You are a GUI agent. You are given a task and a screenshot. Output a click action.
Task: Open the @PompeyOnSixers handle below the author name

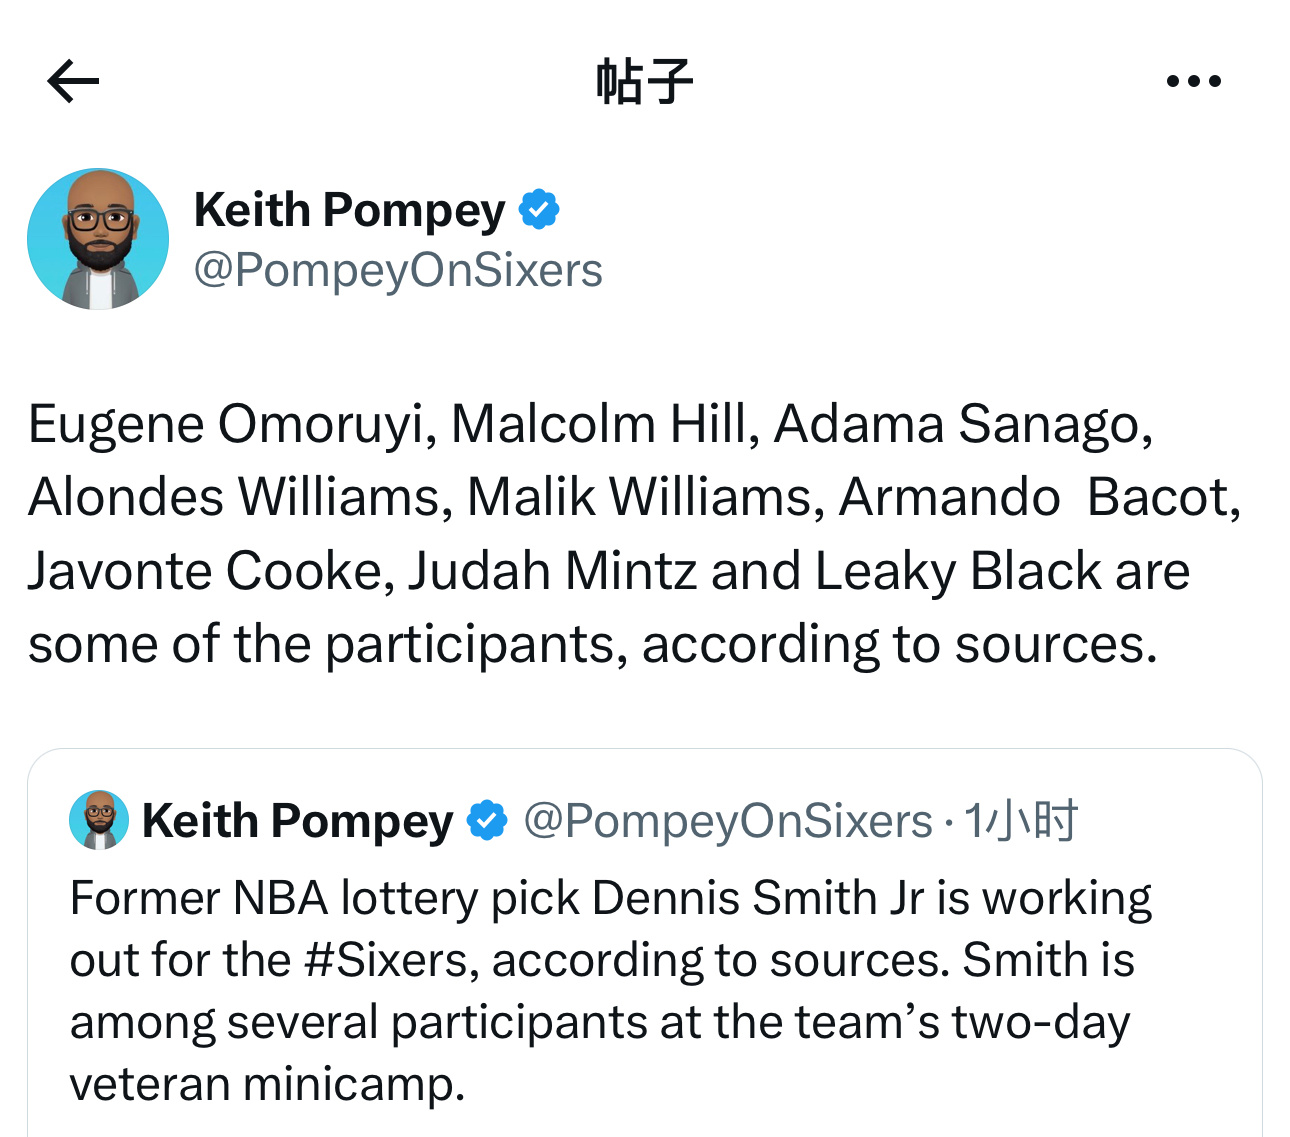point(398,271)
